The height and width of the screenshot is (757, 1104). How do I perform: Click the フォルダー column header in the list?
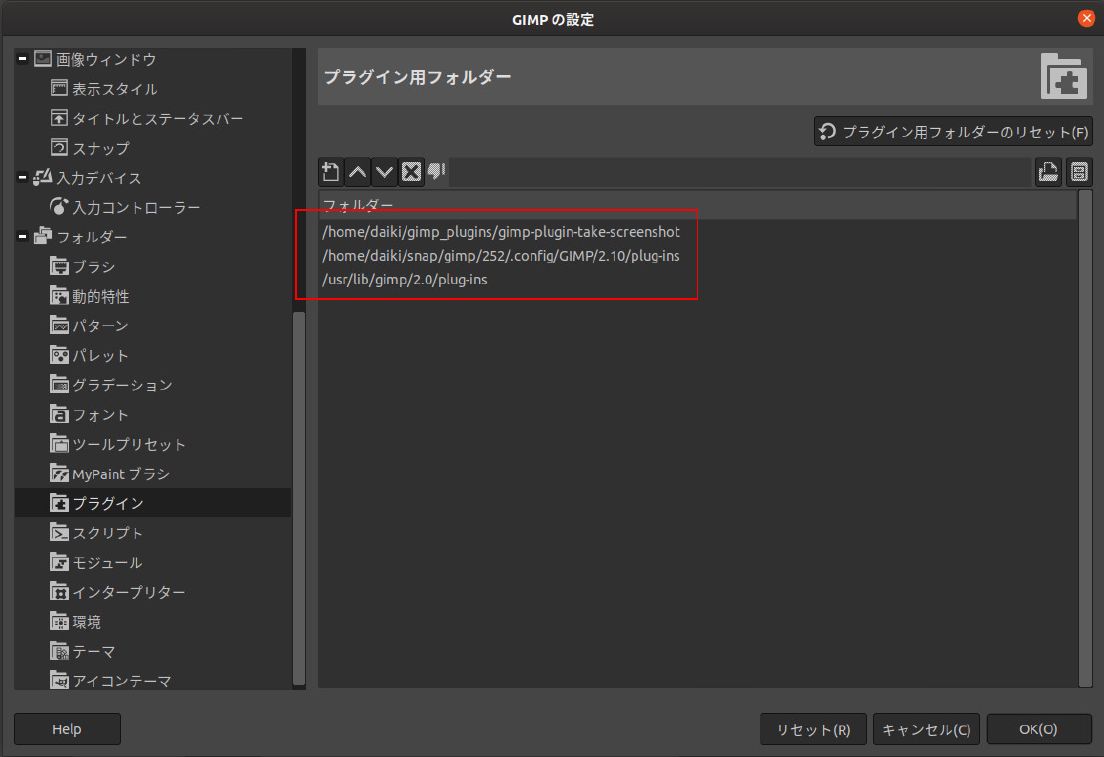697,205
